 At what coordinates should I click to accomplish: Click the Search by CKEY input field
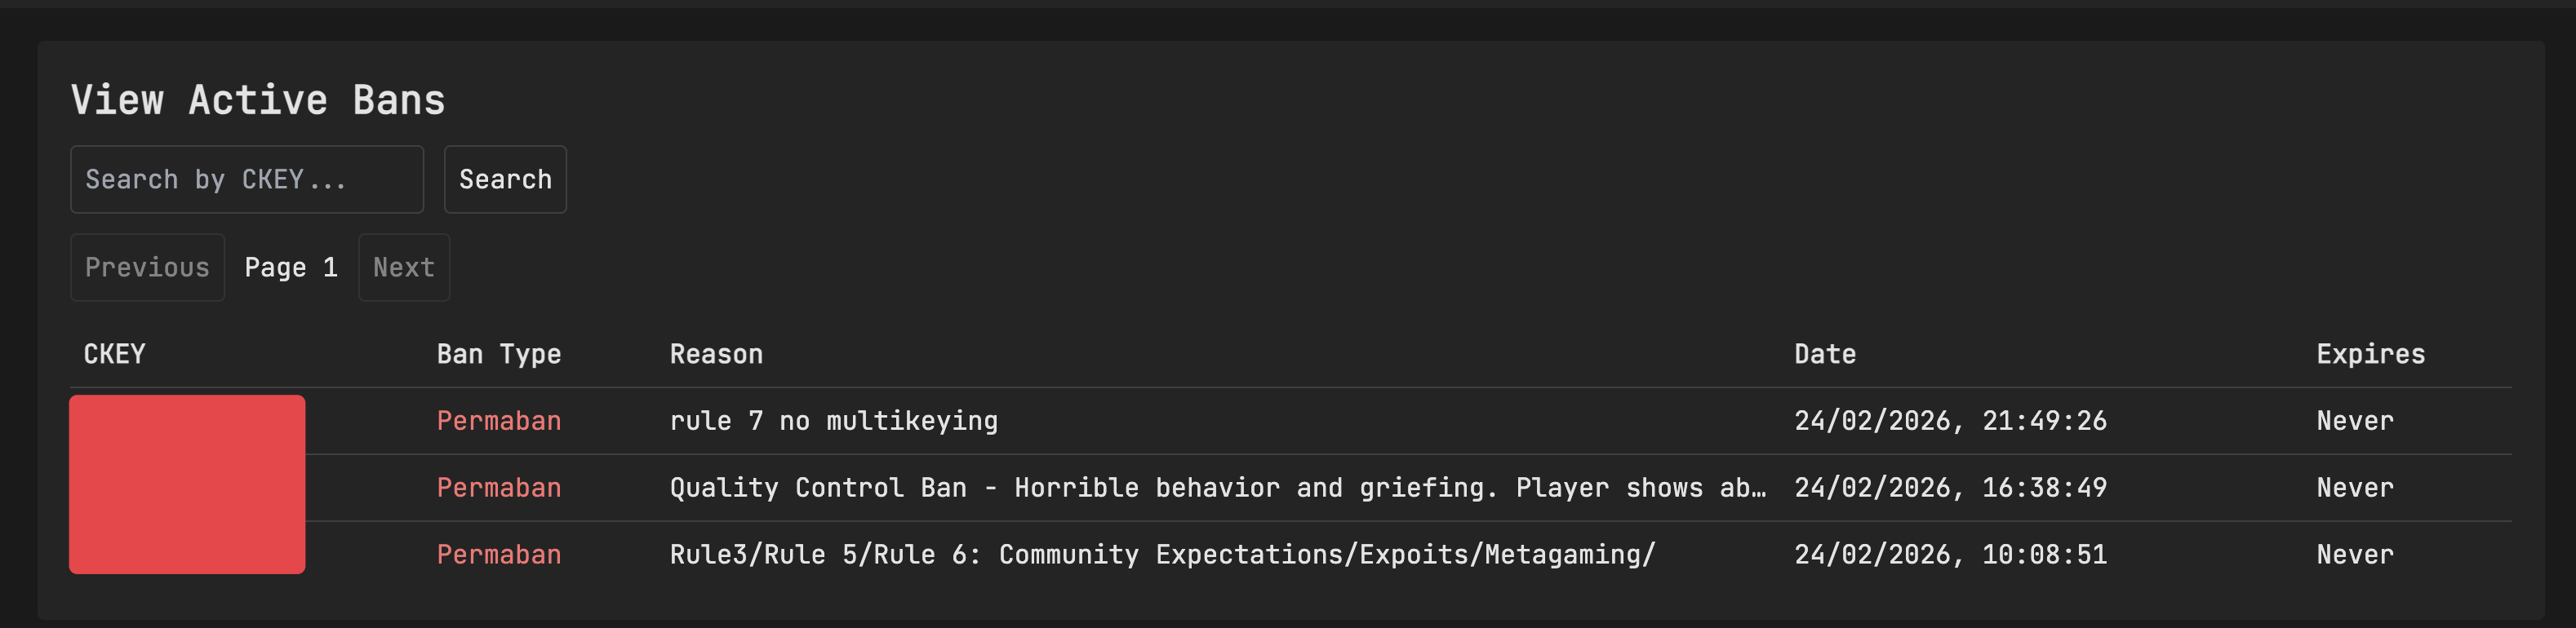pos(246,180)
